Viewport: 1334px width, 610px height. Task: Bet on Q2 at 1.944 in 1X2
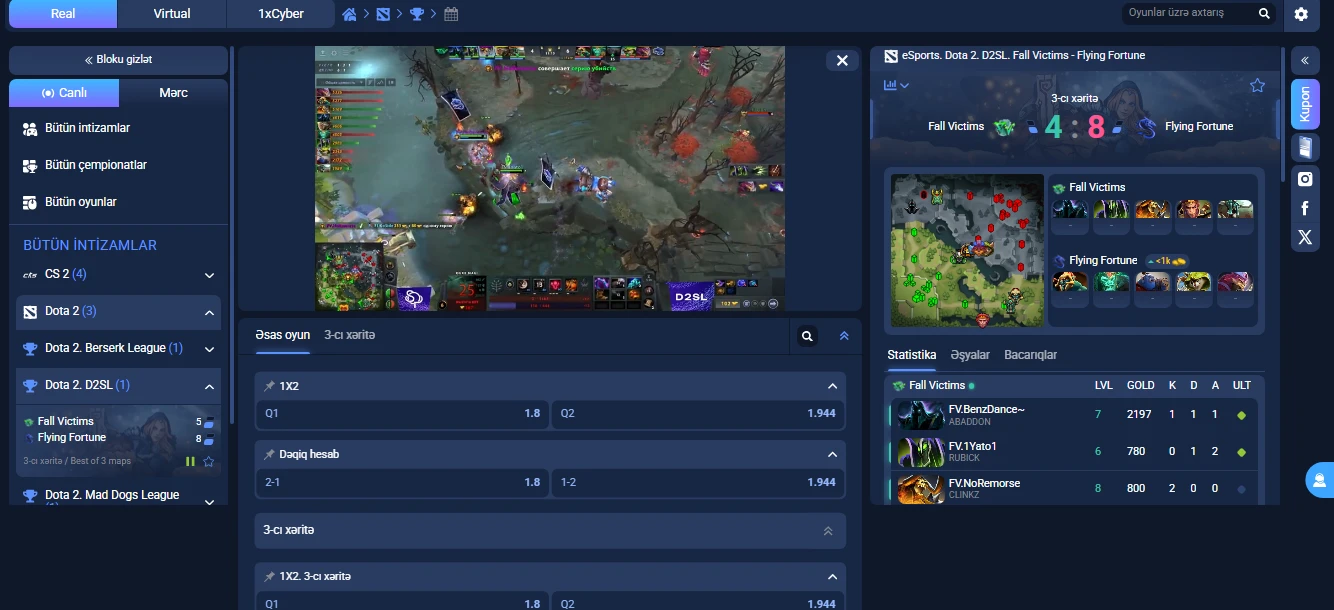(x=698, y=413)
